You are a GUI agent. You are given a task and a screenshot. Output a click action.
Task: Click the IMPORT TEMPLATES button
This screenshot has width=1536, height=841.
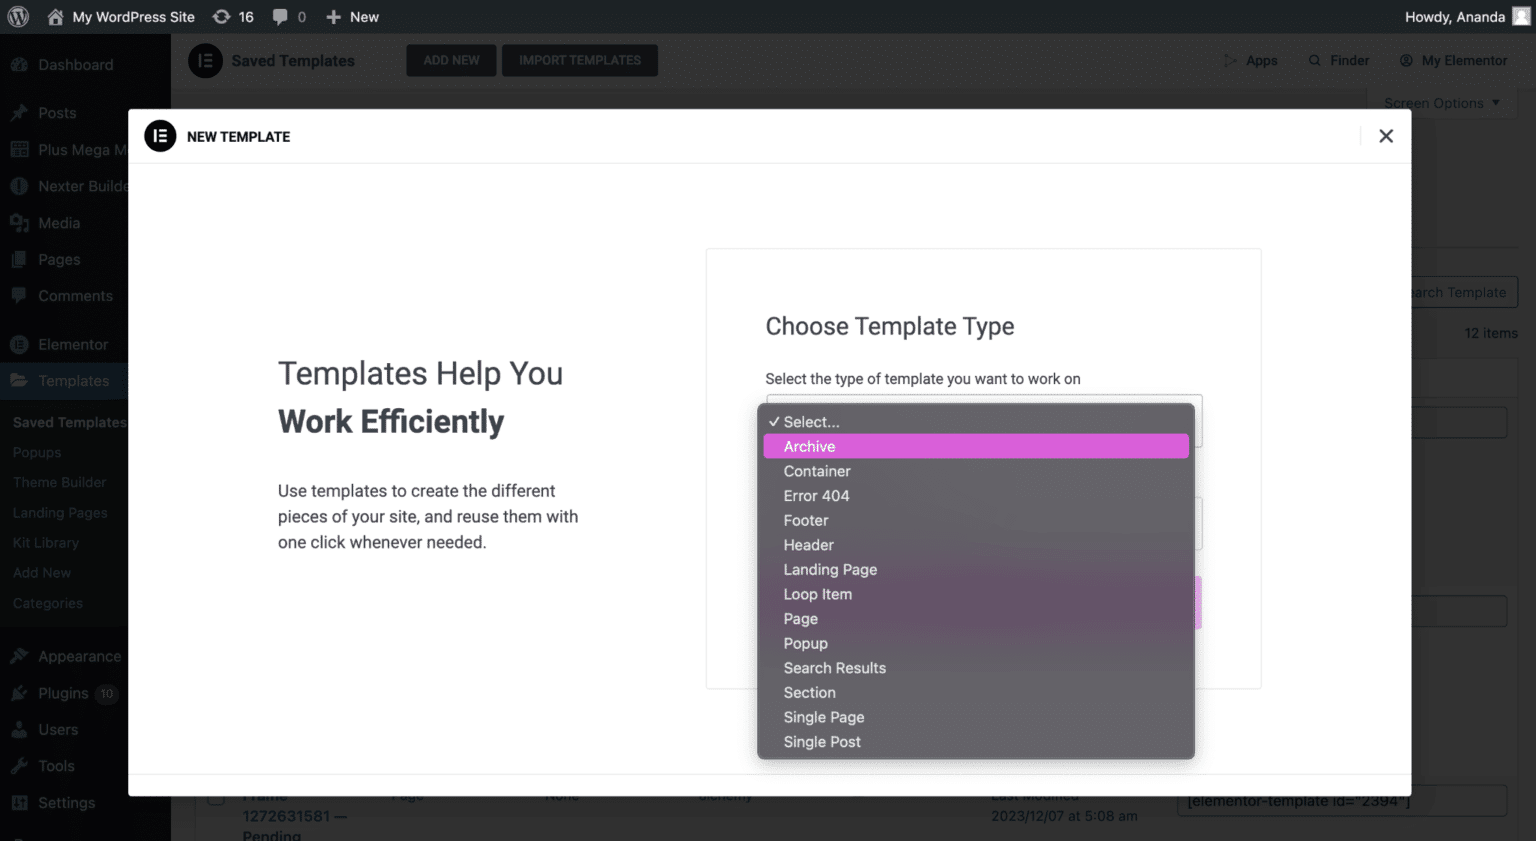579,60
